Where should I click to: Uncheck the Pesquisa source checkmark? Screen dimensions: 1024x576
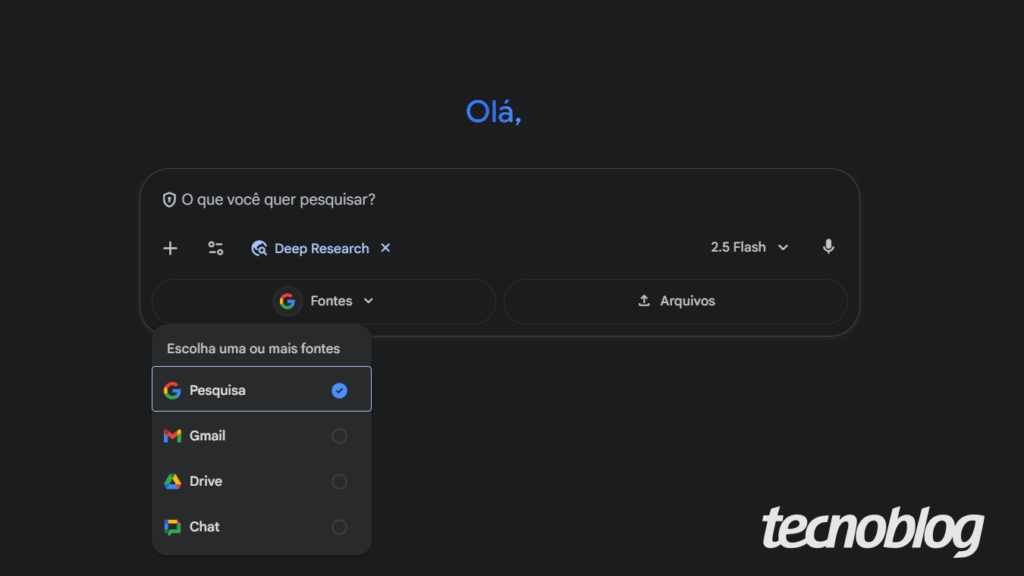click(x=339, y=391)
